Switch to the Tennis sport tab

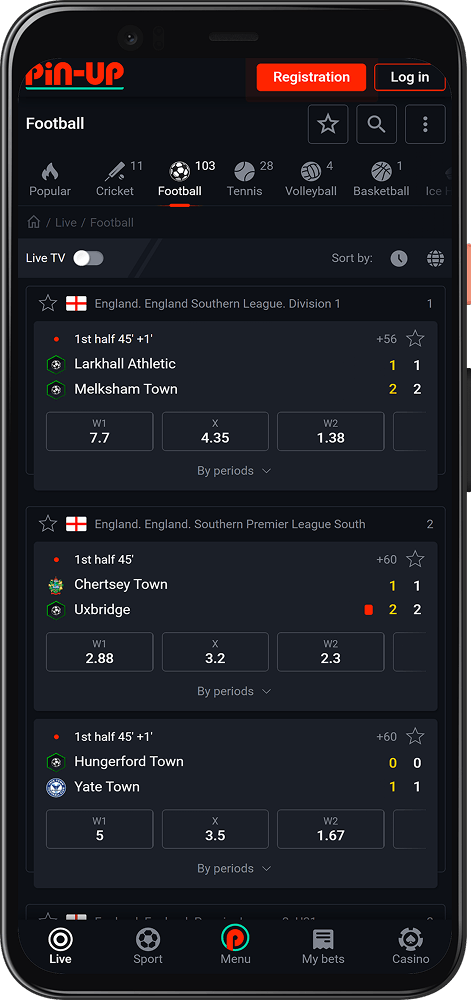click(245, 179)
